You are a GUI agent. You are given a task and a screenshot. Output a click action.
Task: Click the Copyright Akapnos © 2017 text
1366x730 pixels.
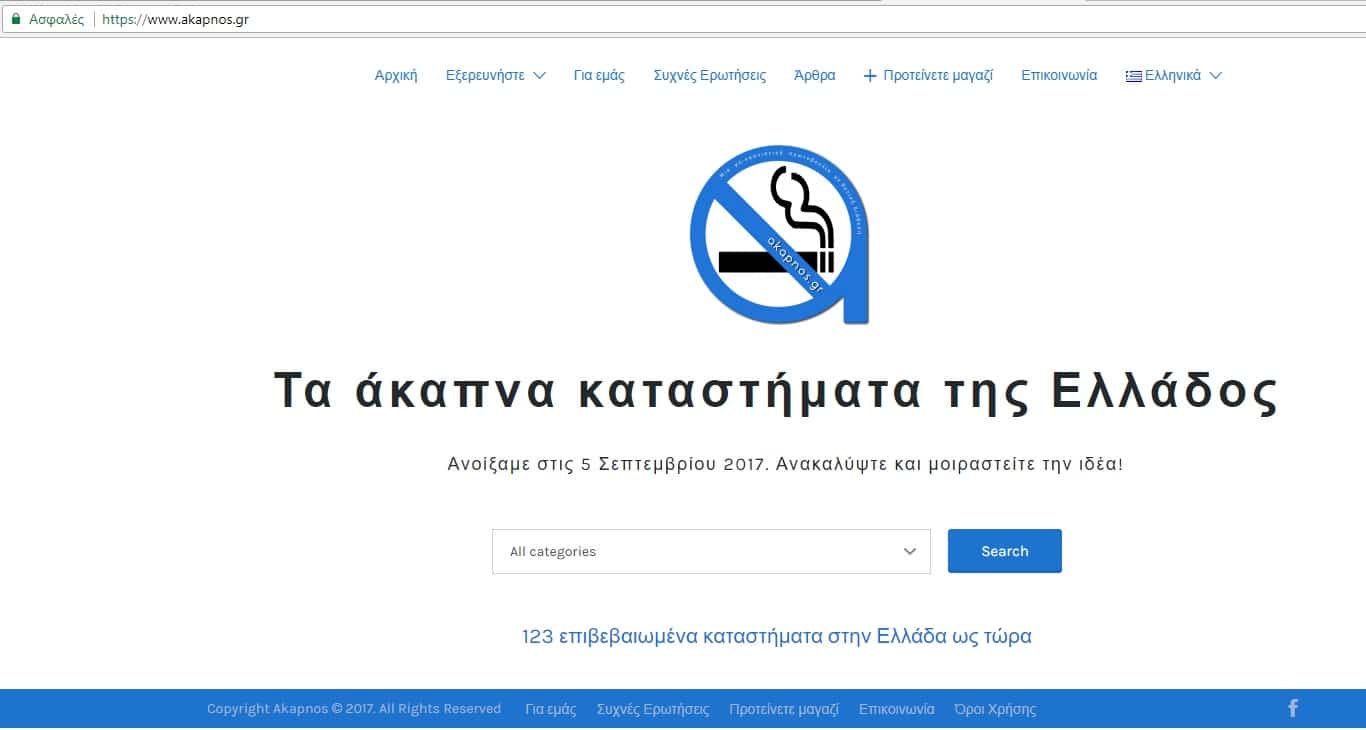[354, 709]
